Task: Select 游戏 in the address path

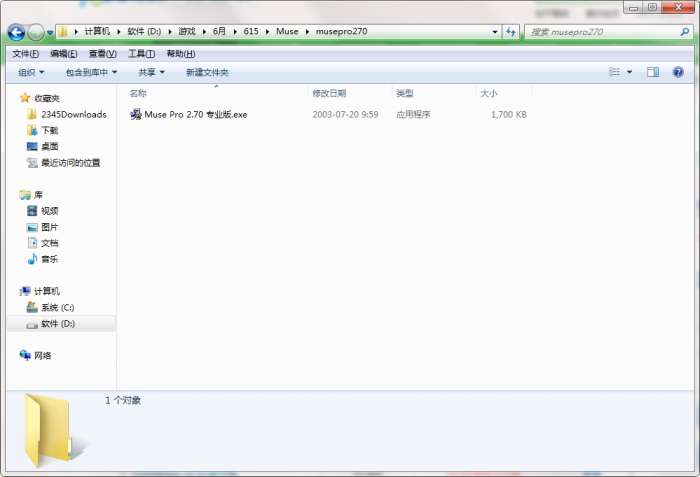Action: 187,32
